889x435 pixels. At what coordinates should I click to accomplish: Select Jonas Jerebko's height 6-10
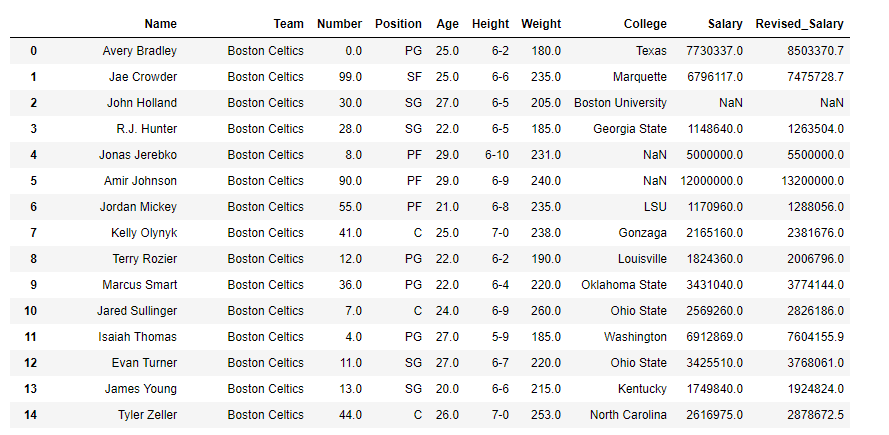point(497,155)
